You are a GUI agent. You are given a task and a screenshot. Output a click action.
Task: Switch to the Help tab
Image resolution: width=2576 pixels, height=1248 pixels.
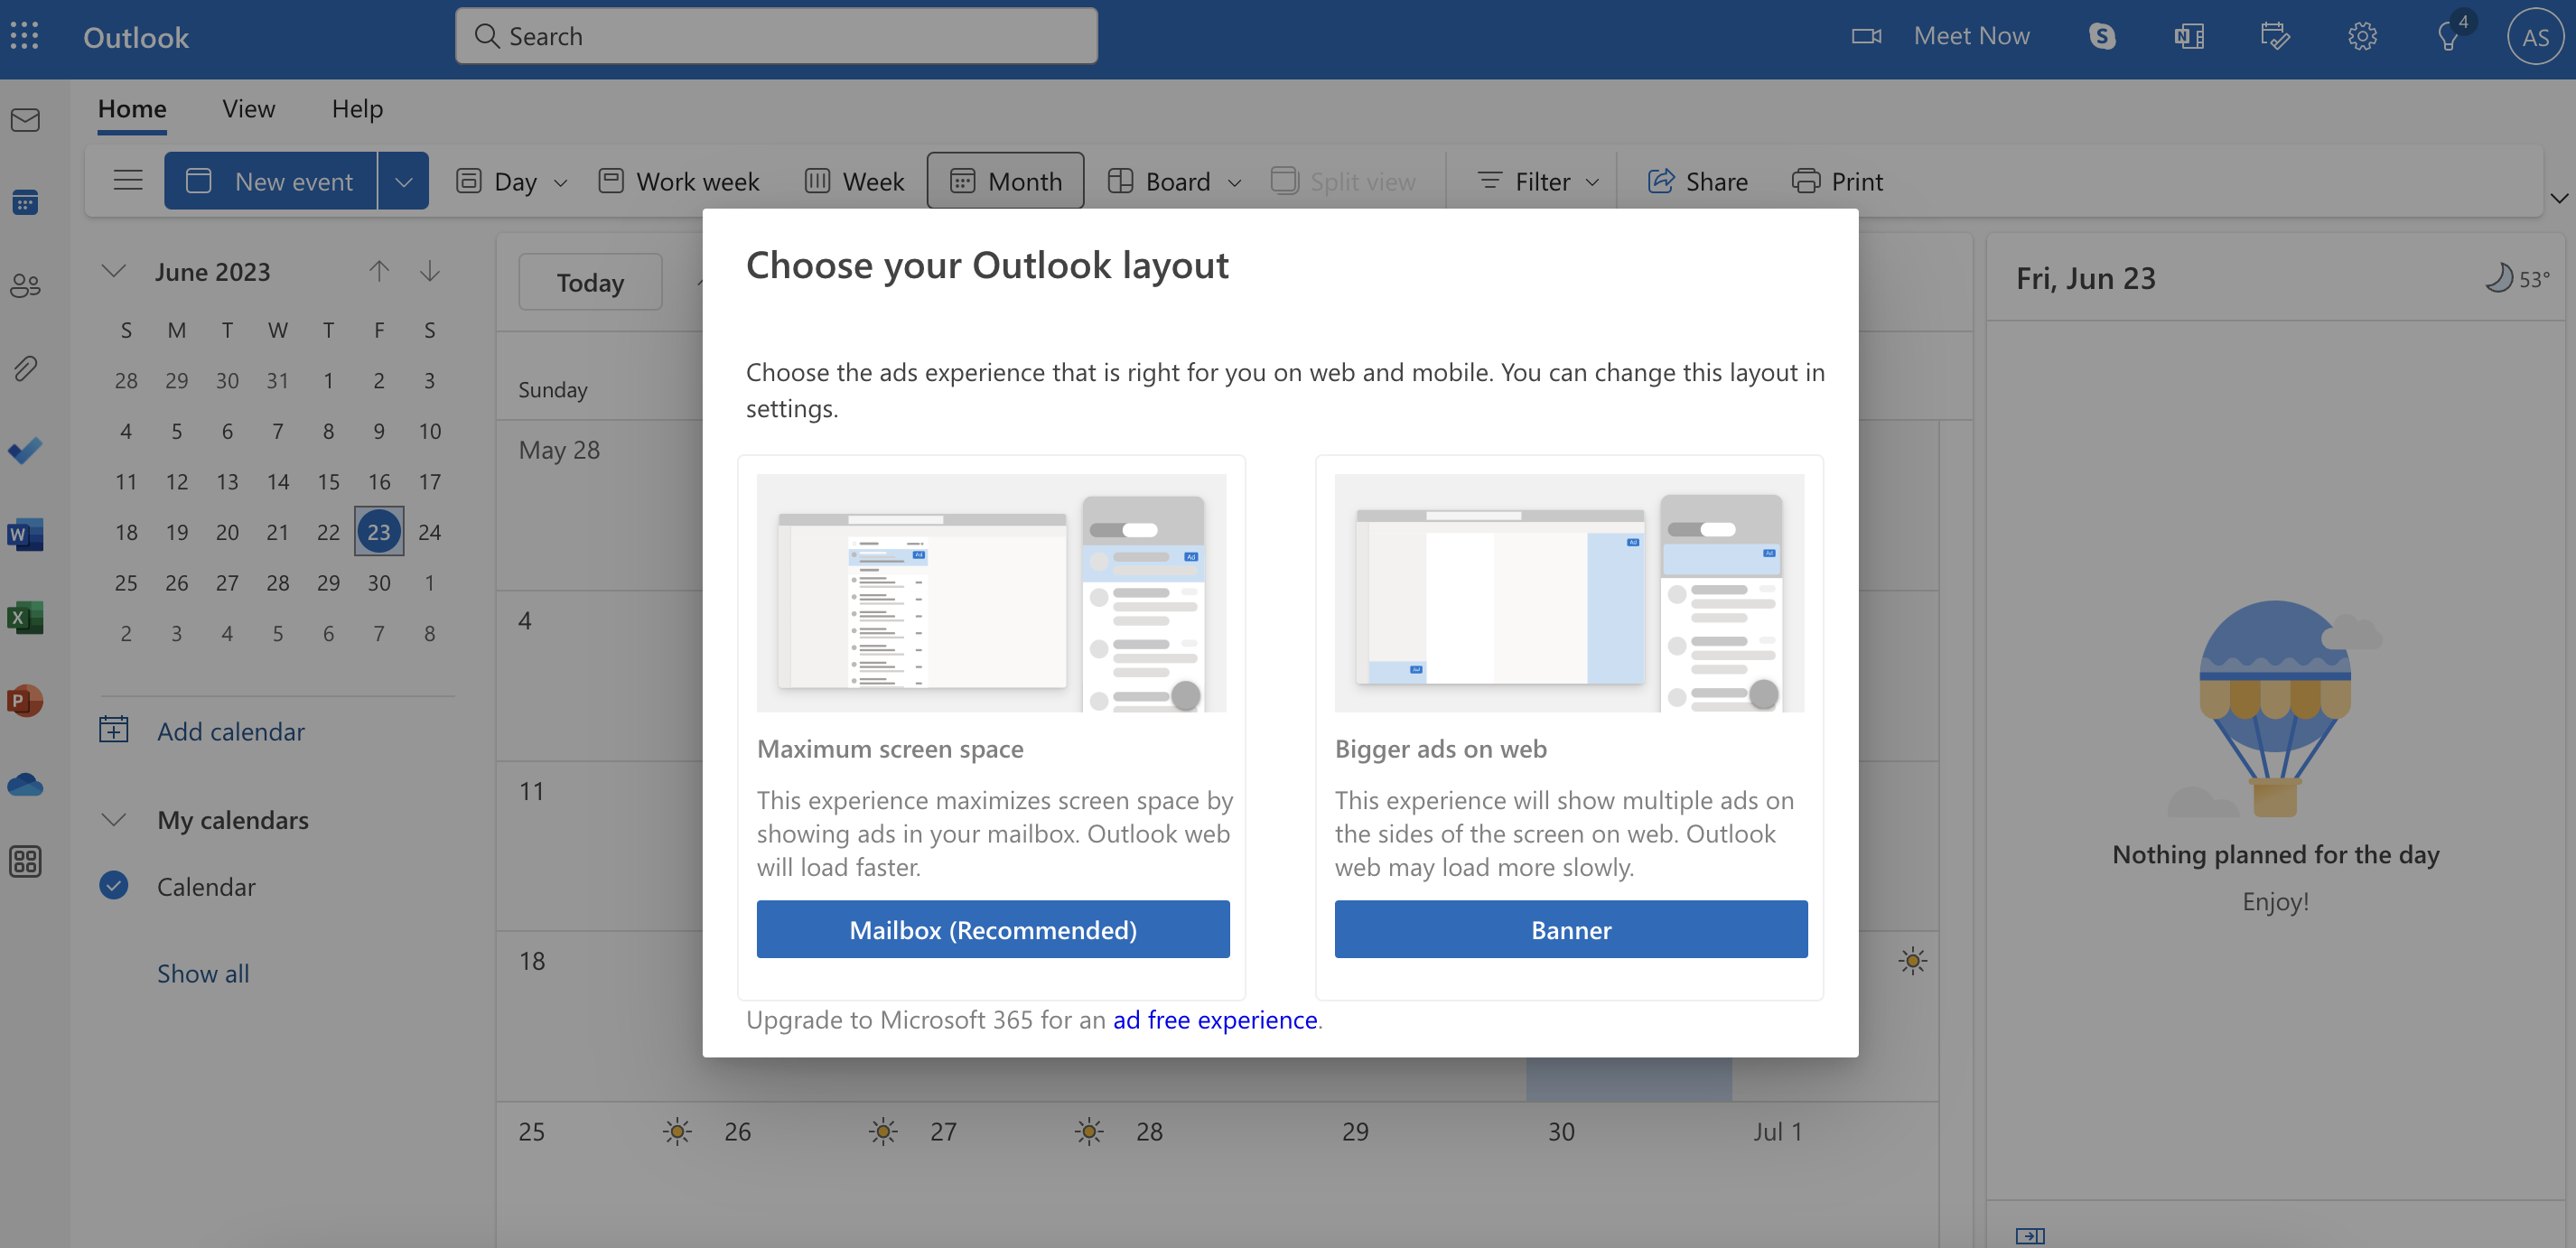(357, 109)
